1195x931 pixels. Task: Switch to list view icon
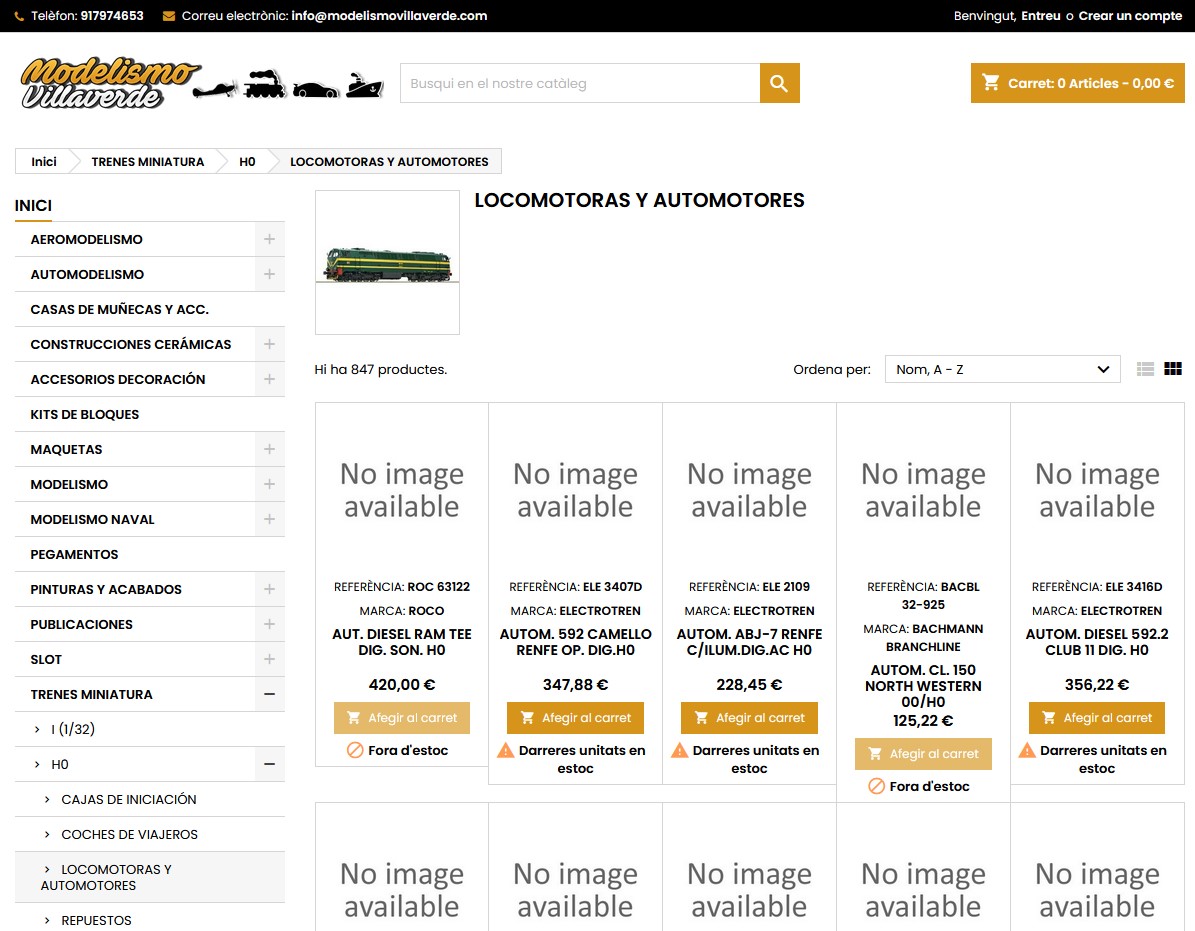coord(1145,370)
